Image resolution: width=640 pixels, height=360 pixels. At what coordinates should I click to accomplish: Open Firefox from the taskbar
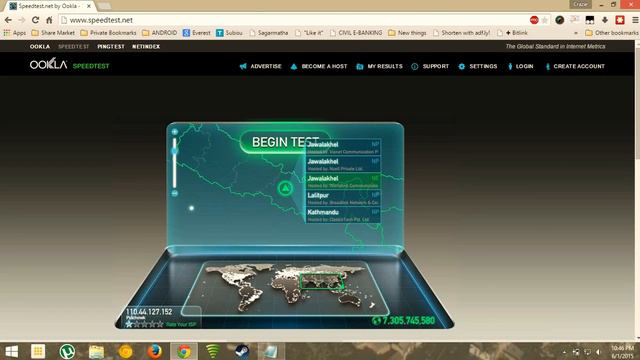[155, 351]
